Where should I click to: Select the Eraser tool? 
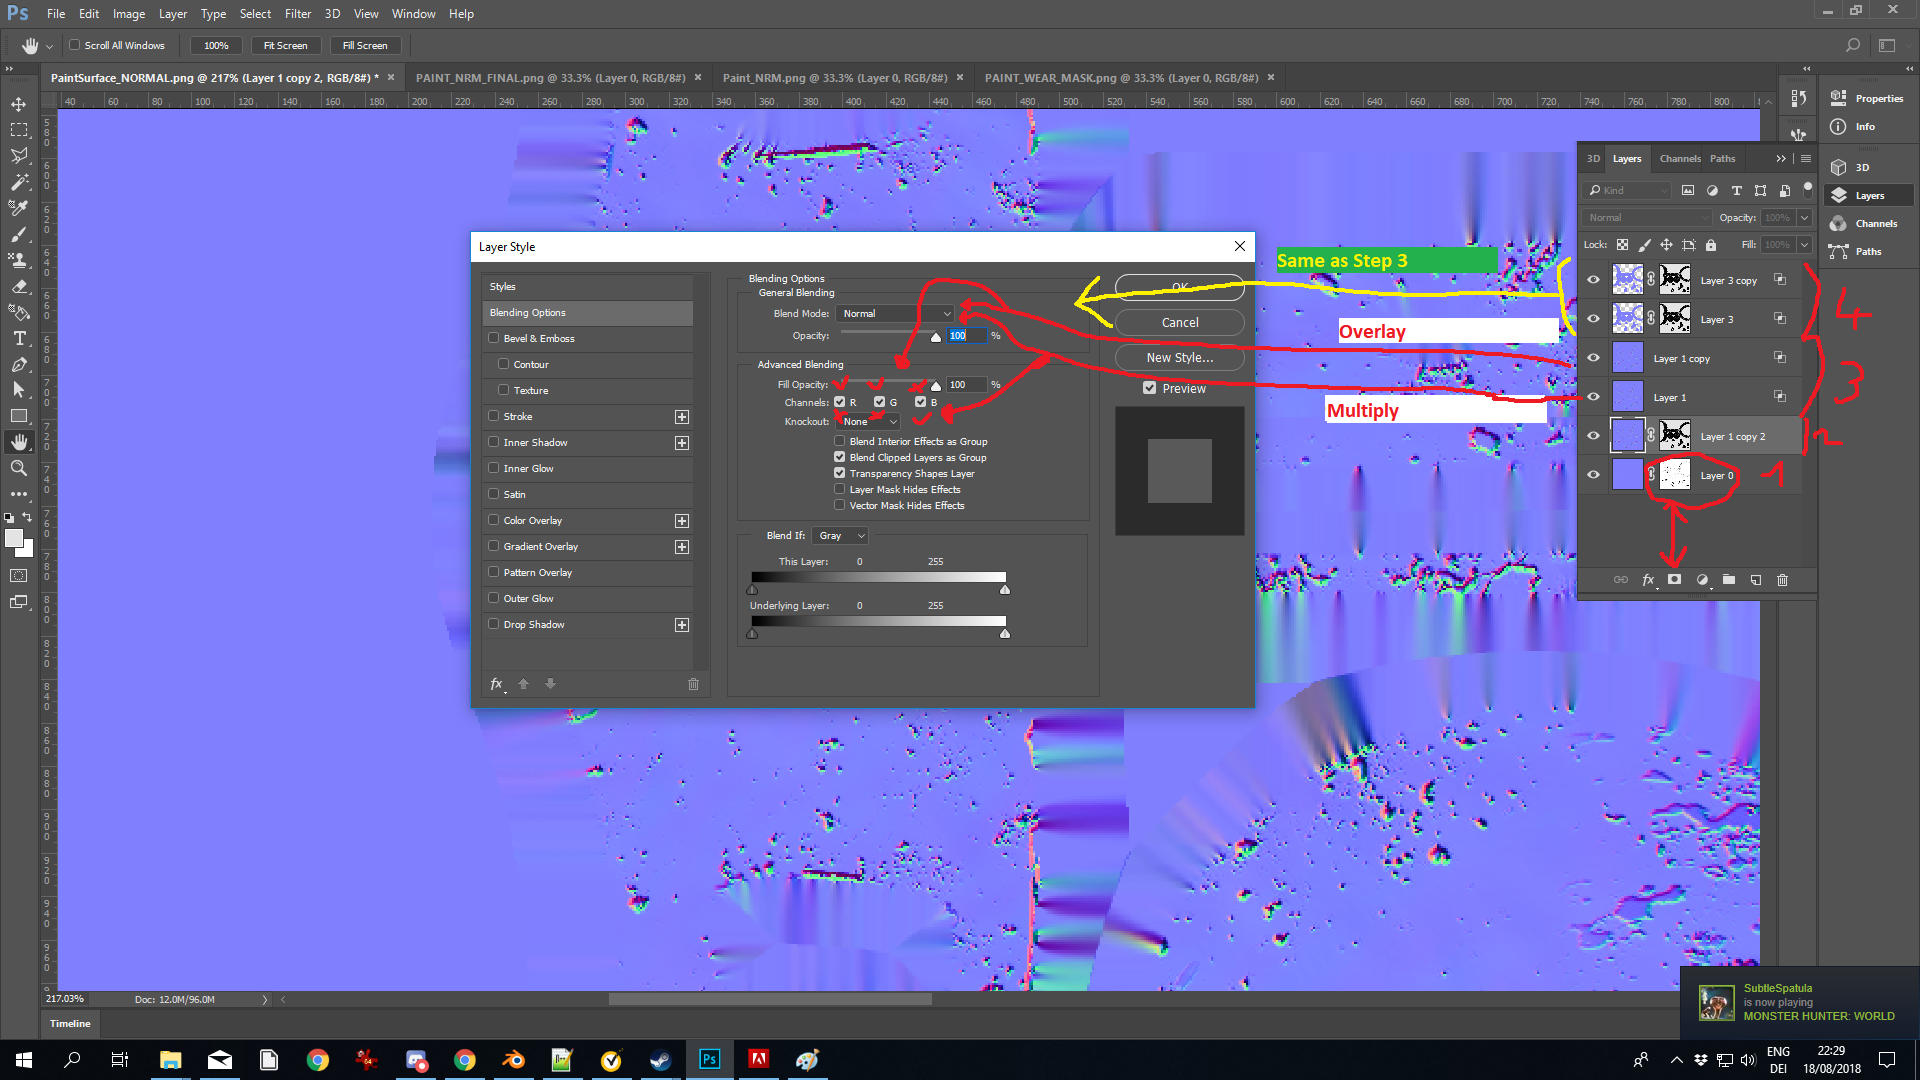tap(19, 286)
